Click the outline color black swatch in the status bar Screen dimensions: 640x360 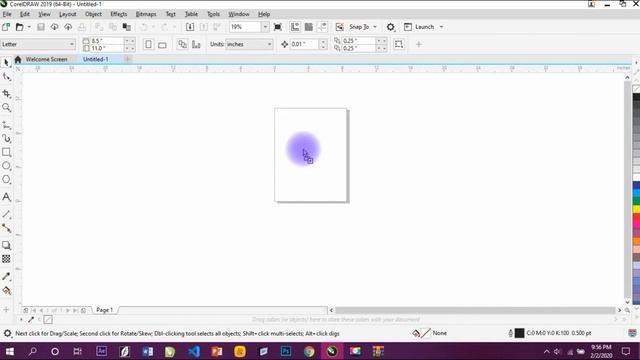(x=519, y=333)
